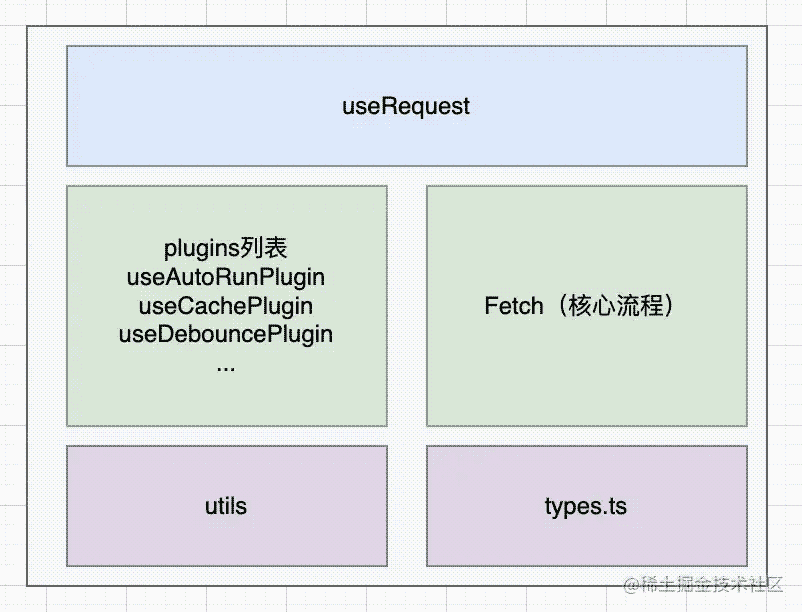Viewport: 802px width, 612px height.
Task: Click the white gap between utils and types.ts boxes
Action: click(406, 506)
